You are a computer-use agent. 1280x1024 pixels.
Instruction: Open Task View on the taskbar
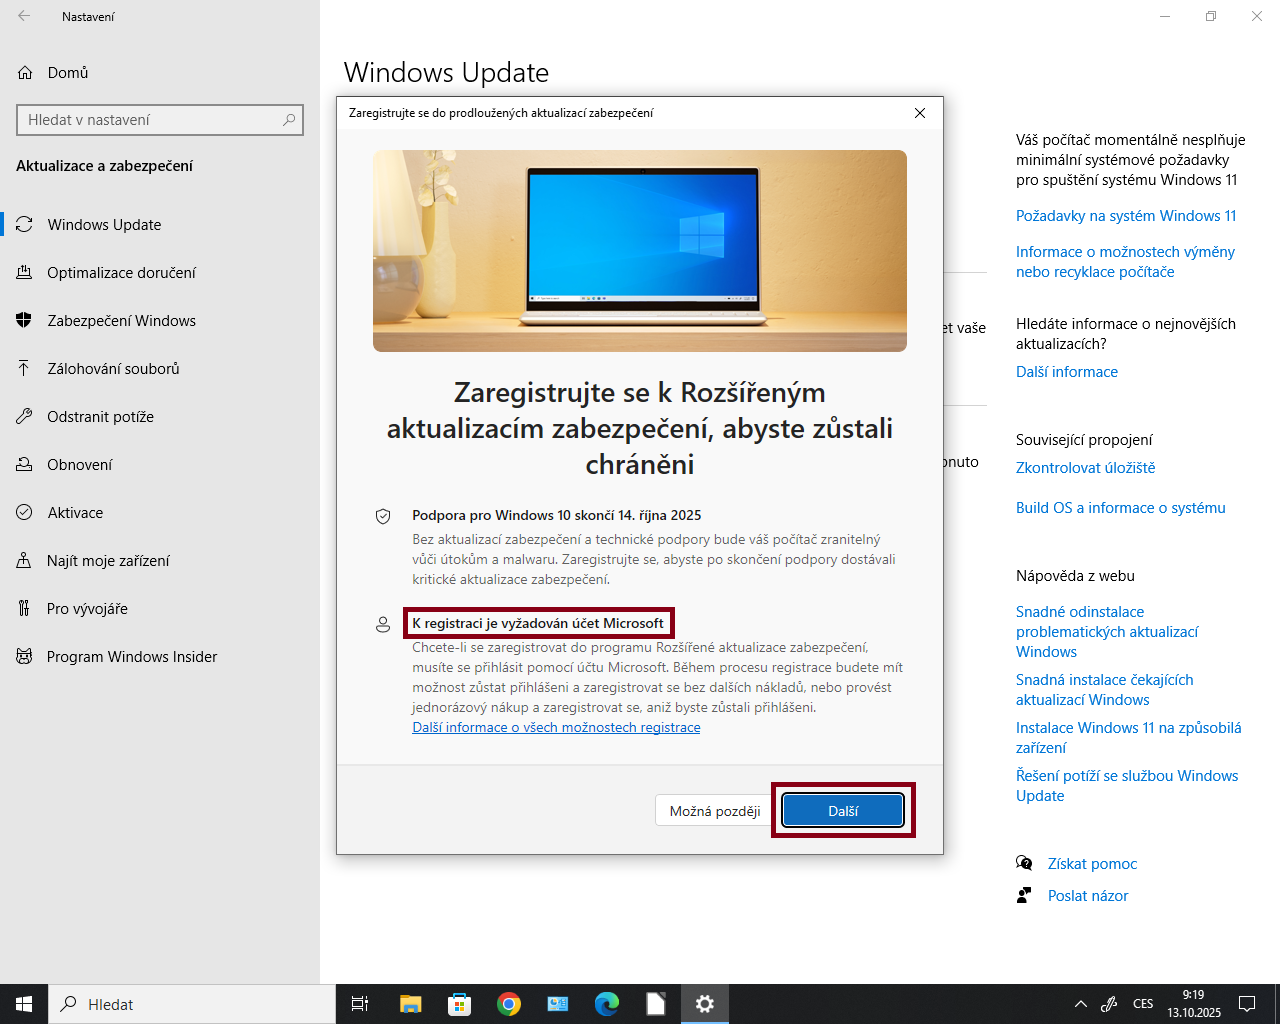click(x=360, y=1004)
